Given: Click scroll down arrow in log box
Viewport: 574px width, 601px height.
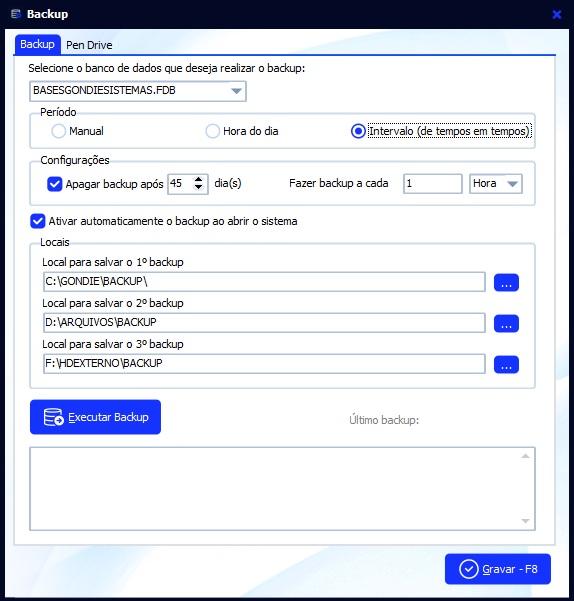Looking at the screenshot, I should coord(525,521).
